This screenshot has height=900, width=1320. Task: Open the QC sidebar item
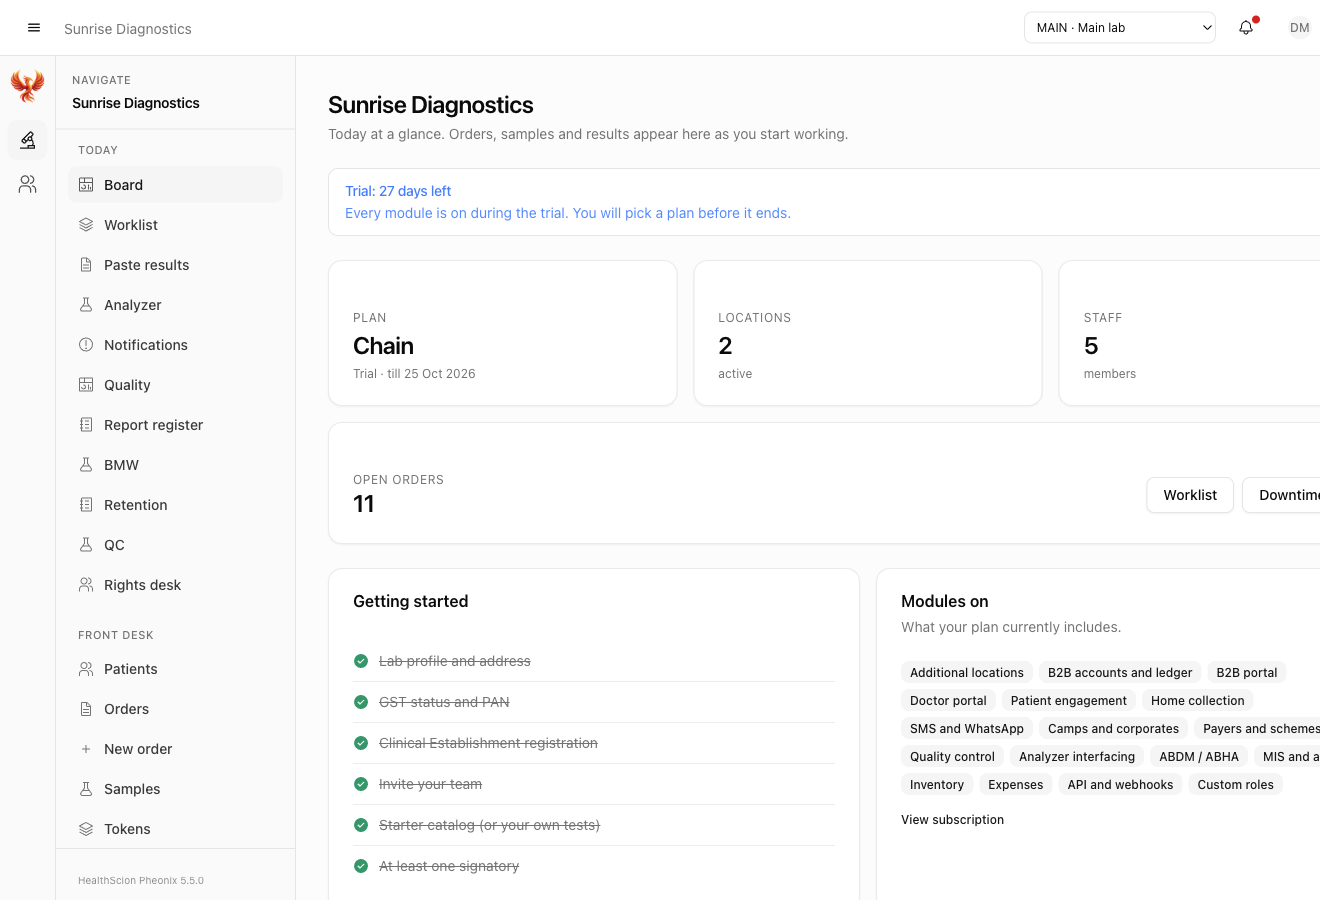(176, 545)
